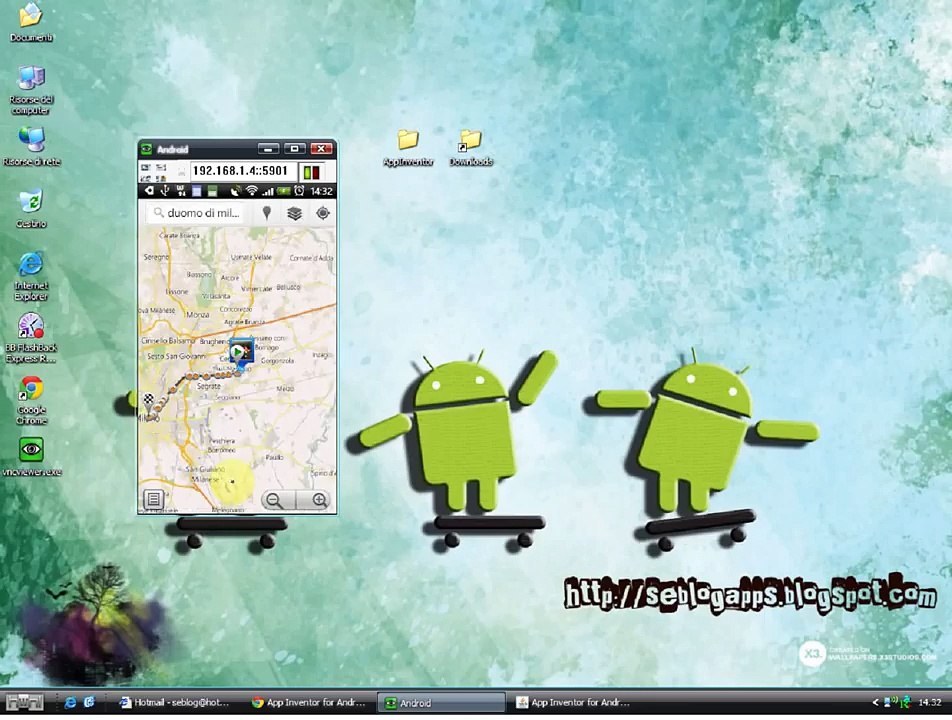Tap Monza label on map
Image resolution: width=952 pixels, height=720 pixels.
coord(197,314)
